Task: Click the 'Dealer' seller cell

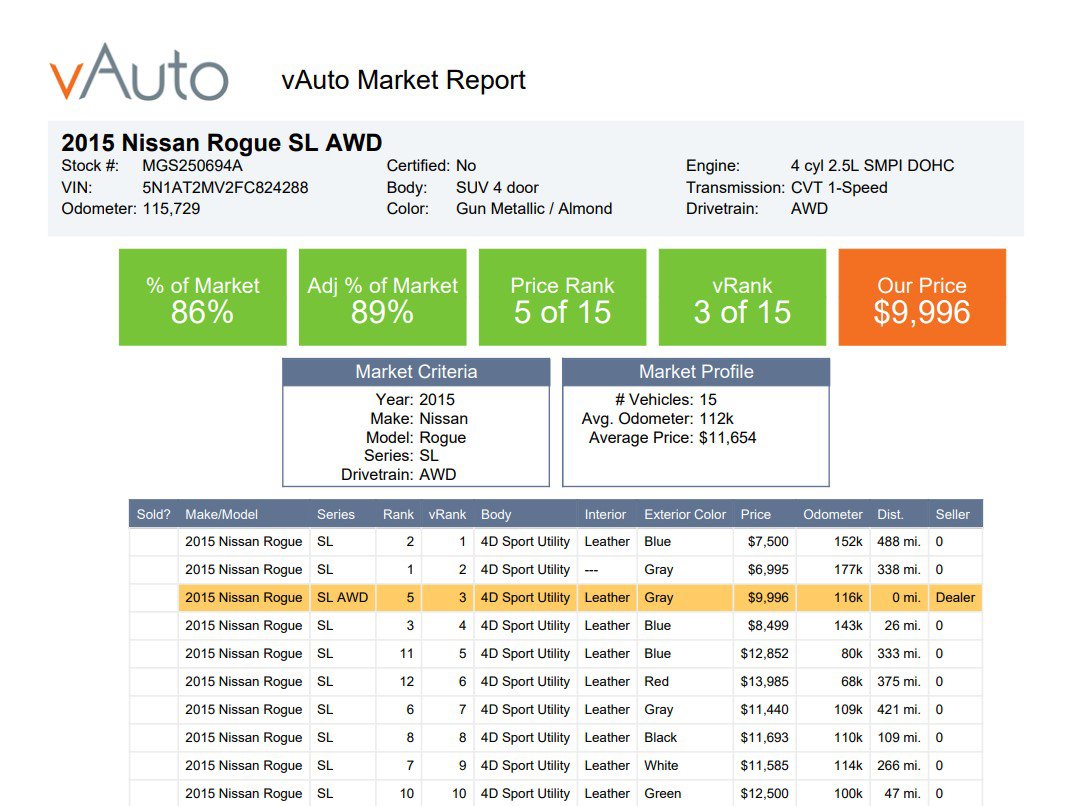Action: [955, 597]
